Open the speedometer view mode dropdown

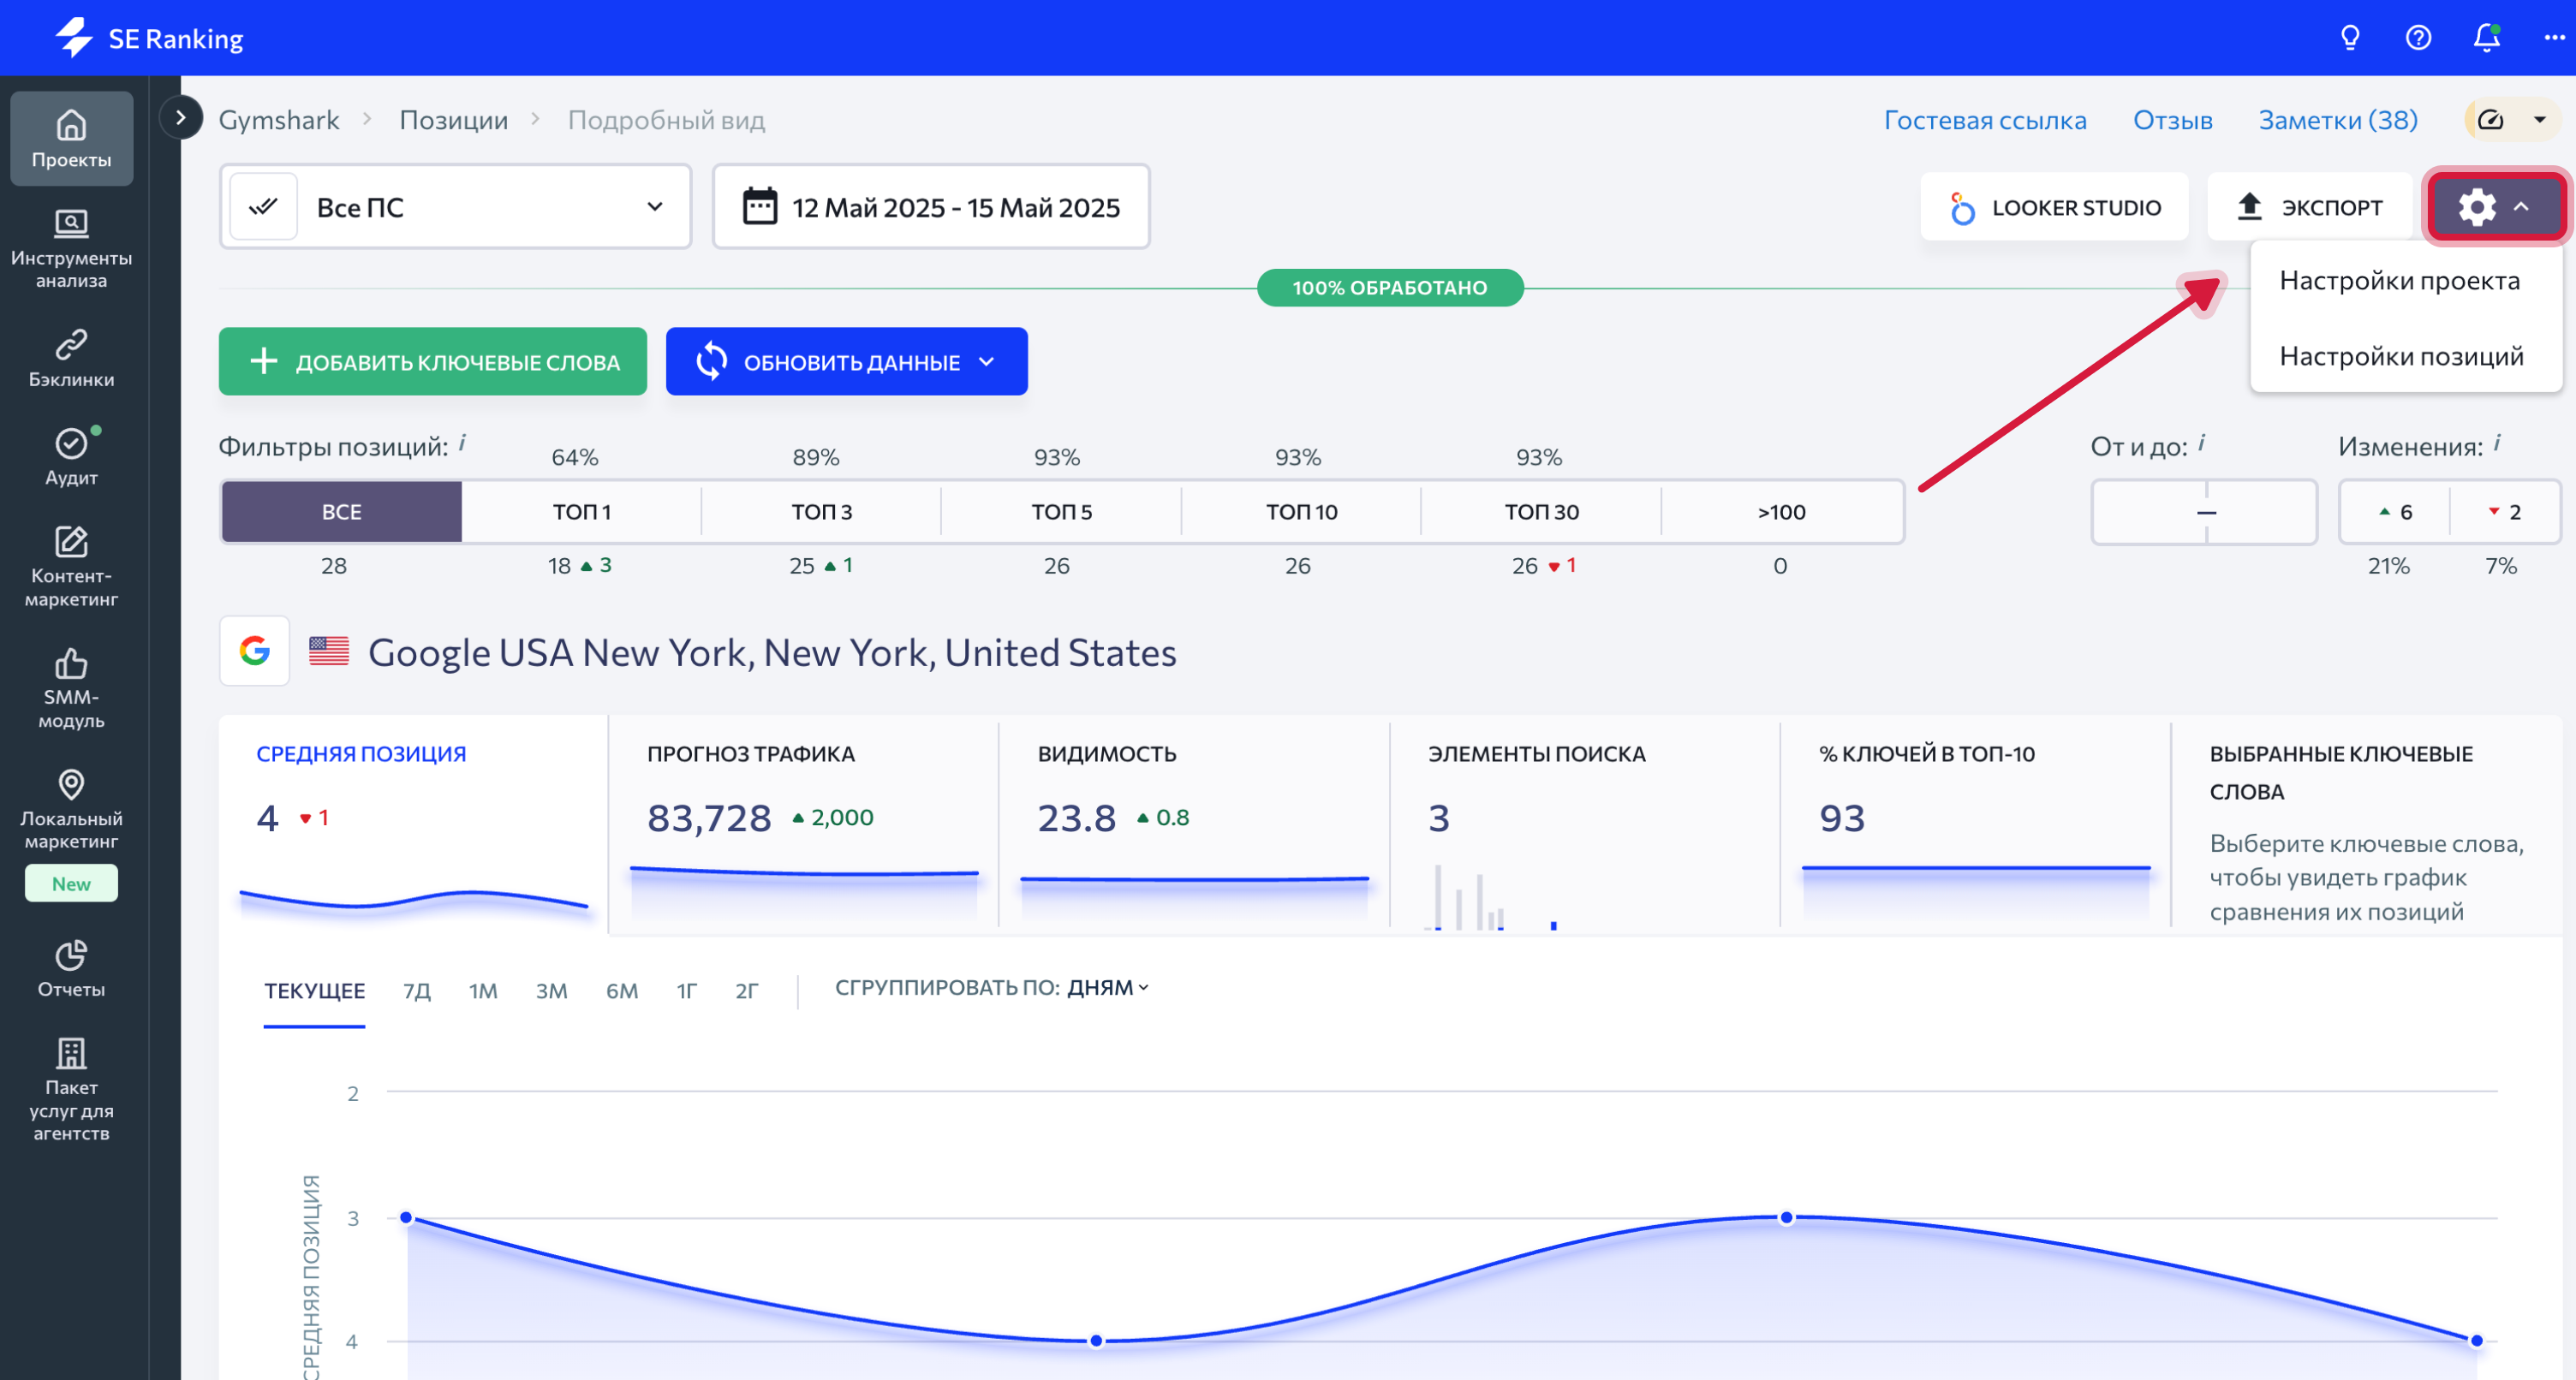[2514, 120]
